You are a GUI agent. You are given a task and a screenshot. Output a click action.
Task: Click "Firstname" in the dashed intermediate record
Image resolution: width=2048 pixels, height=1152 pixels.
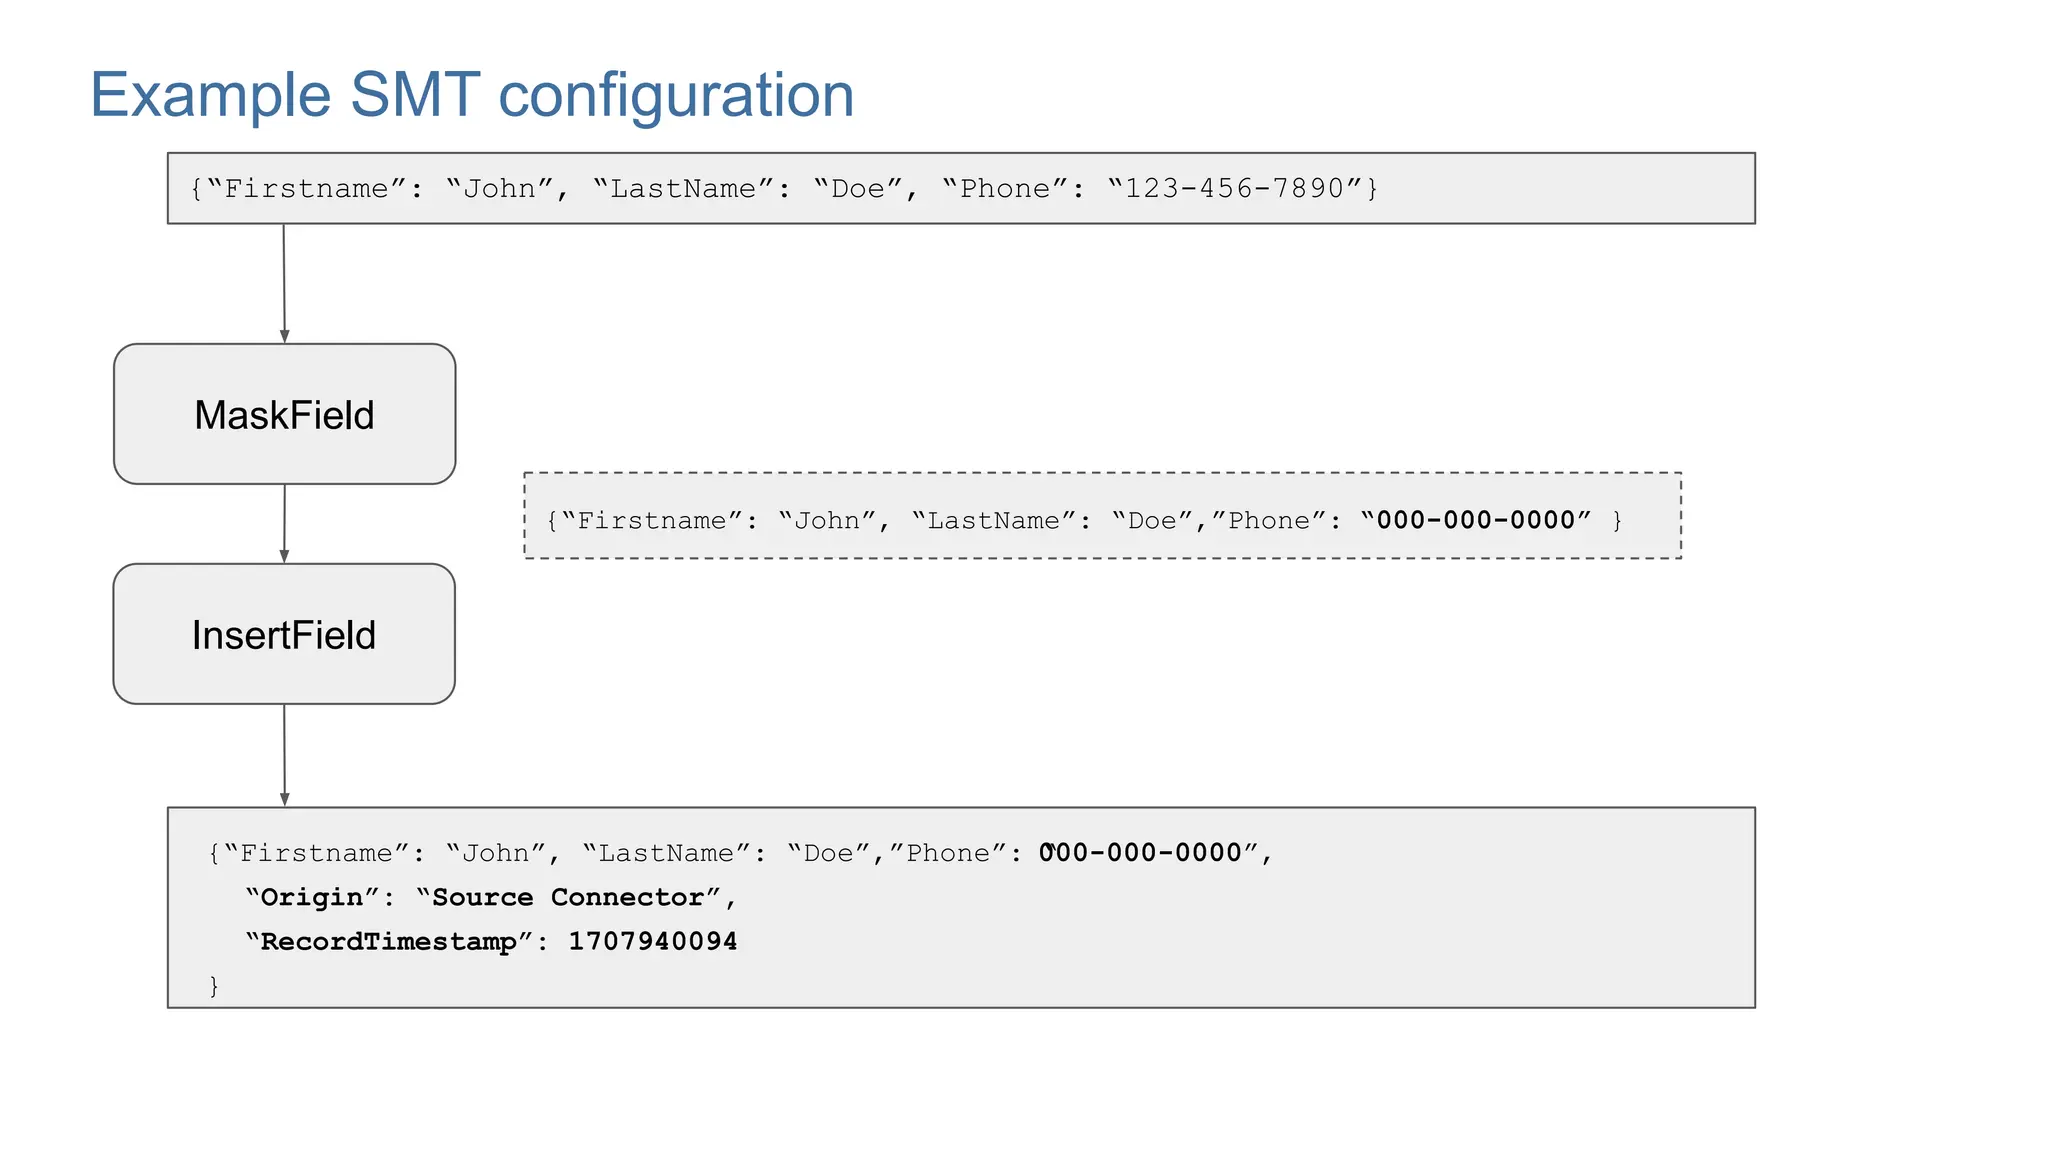(x=651, y=521)
